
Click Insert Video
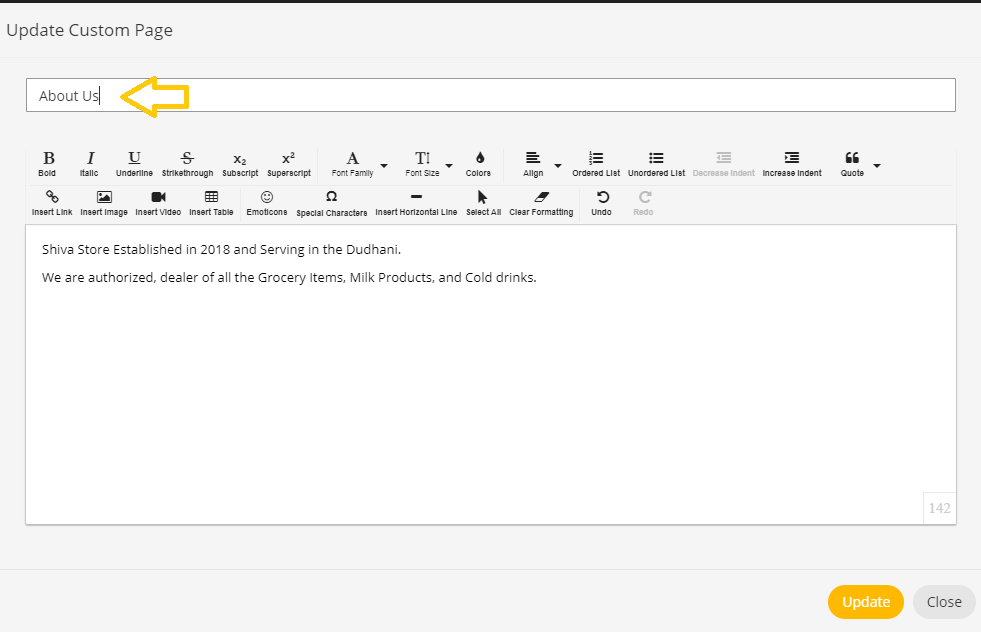(158, 203)
